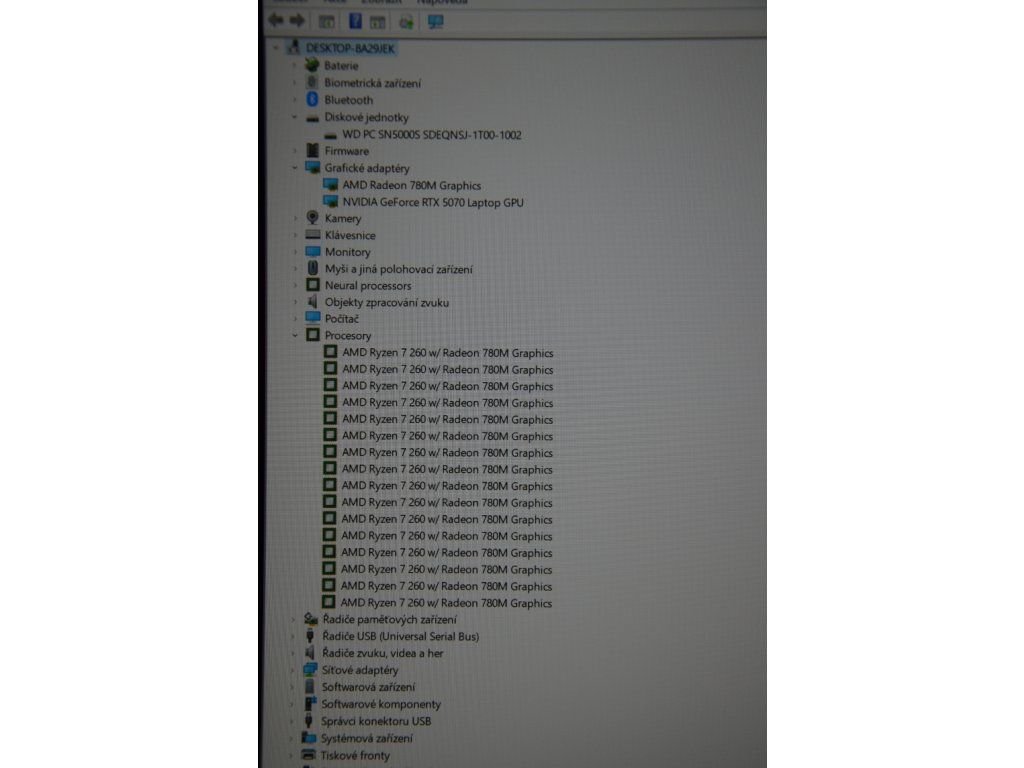
Task: Click the 'Počítač' label
Action: pyautogui.click(x=342, y=319)
